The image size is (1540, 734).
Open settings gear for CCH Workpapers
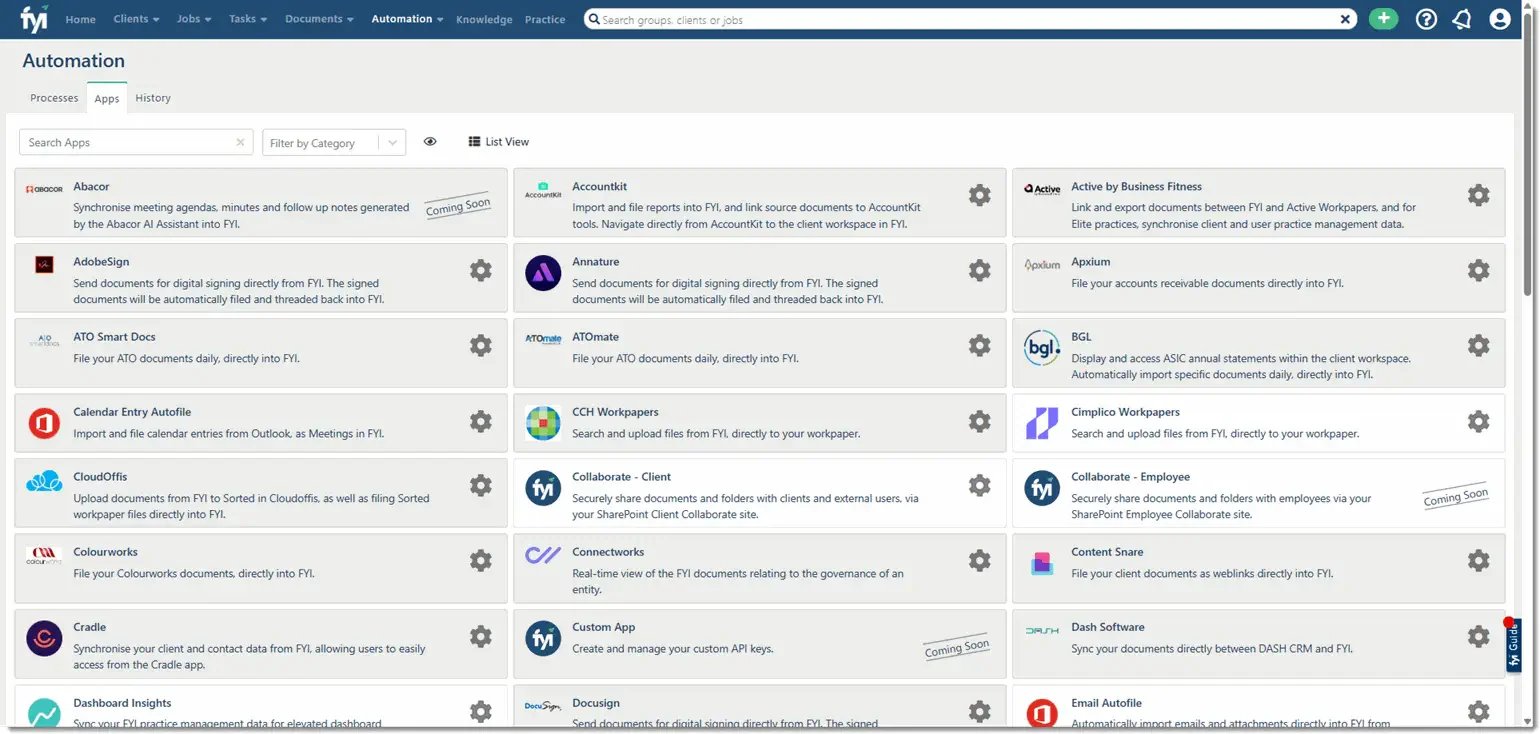(980, 421)
